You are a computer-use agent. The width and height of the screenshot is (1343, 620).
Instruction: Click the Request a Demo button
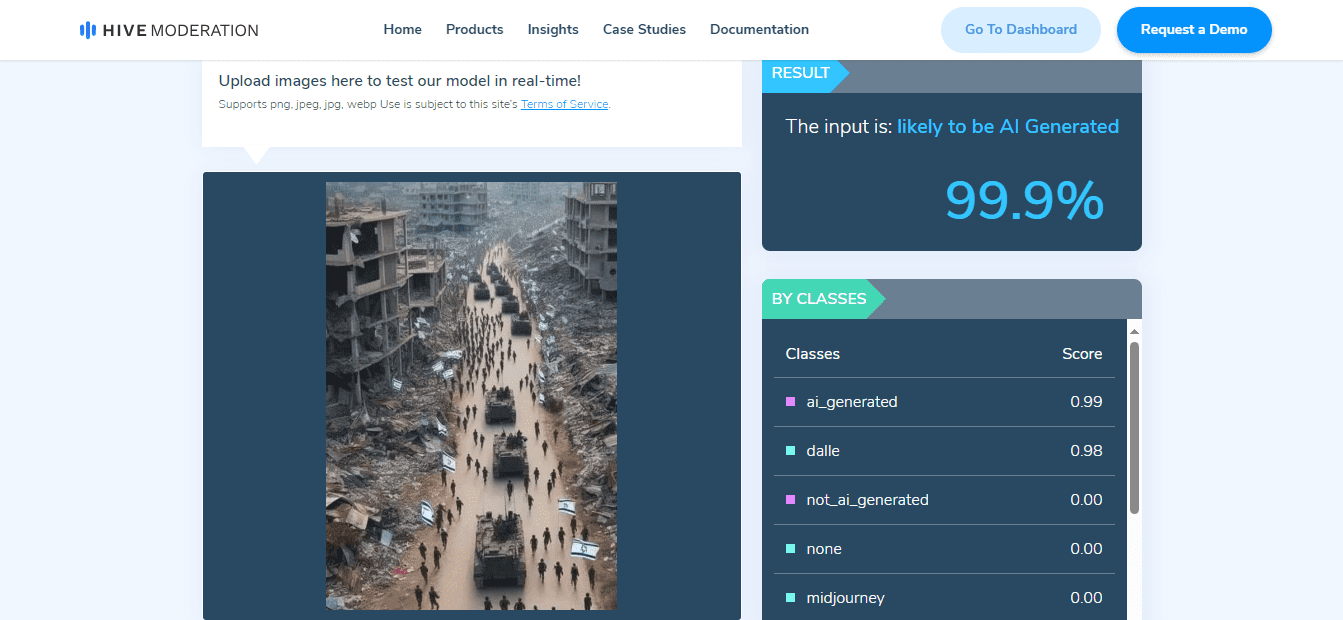[1194, 30]
